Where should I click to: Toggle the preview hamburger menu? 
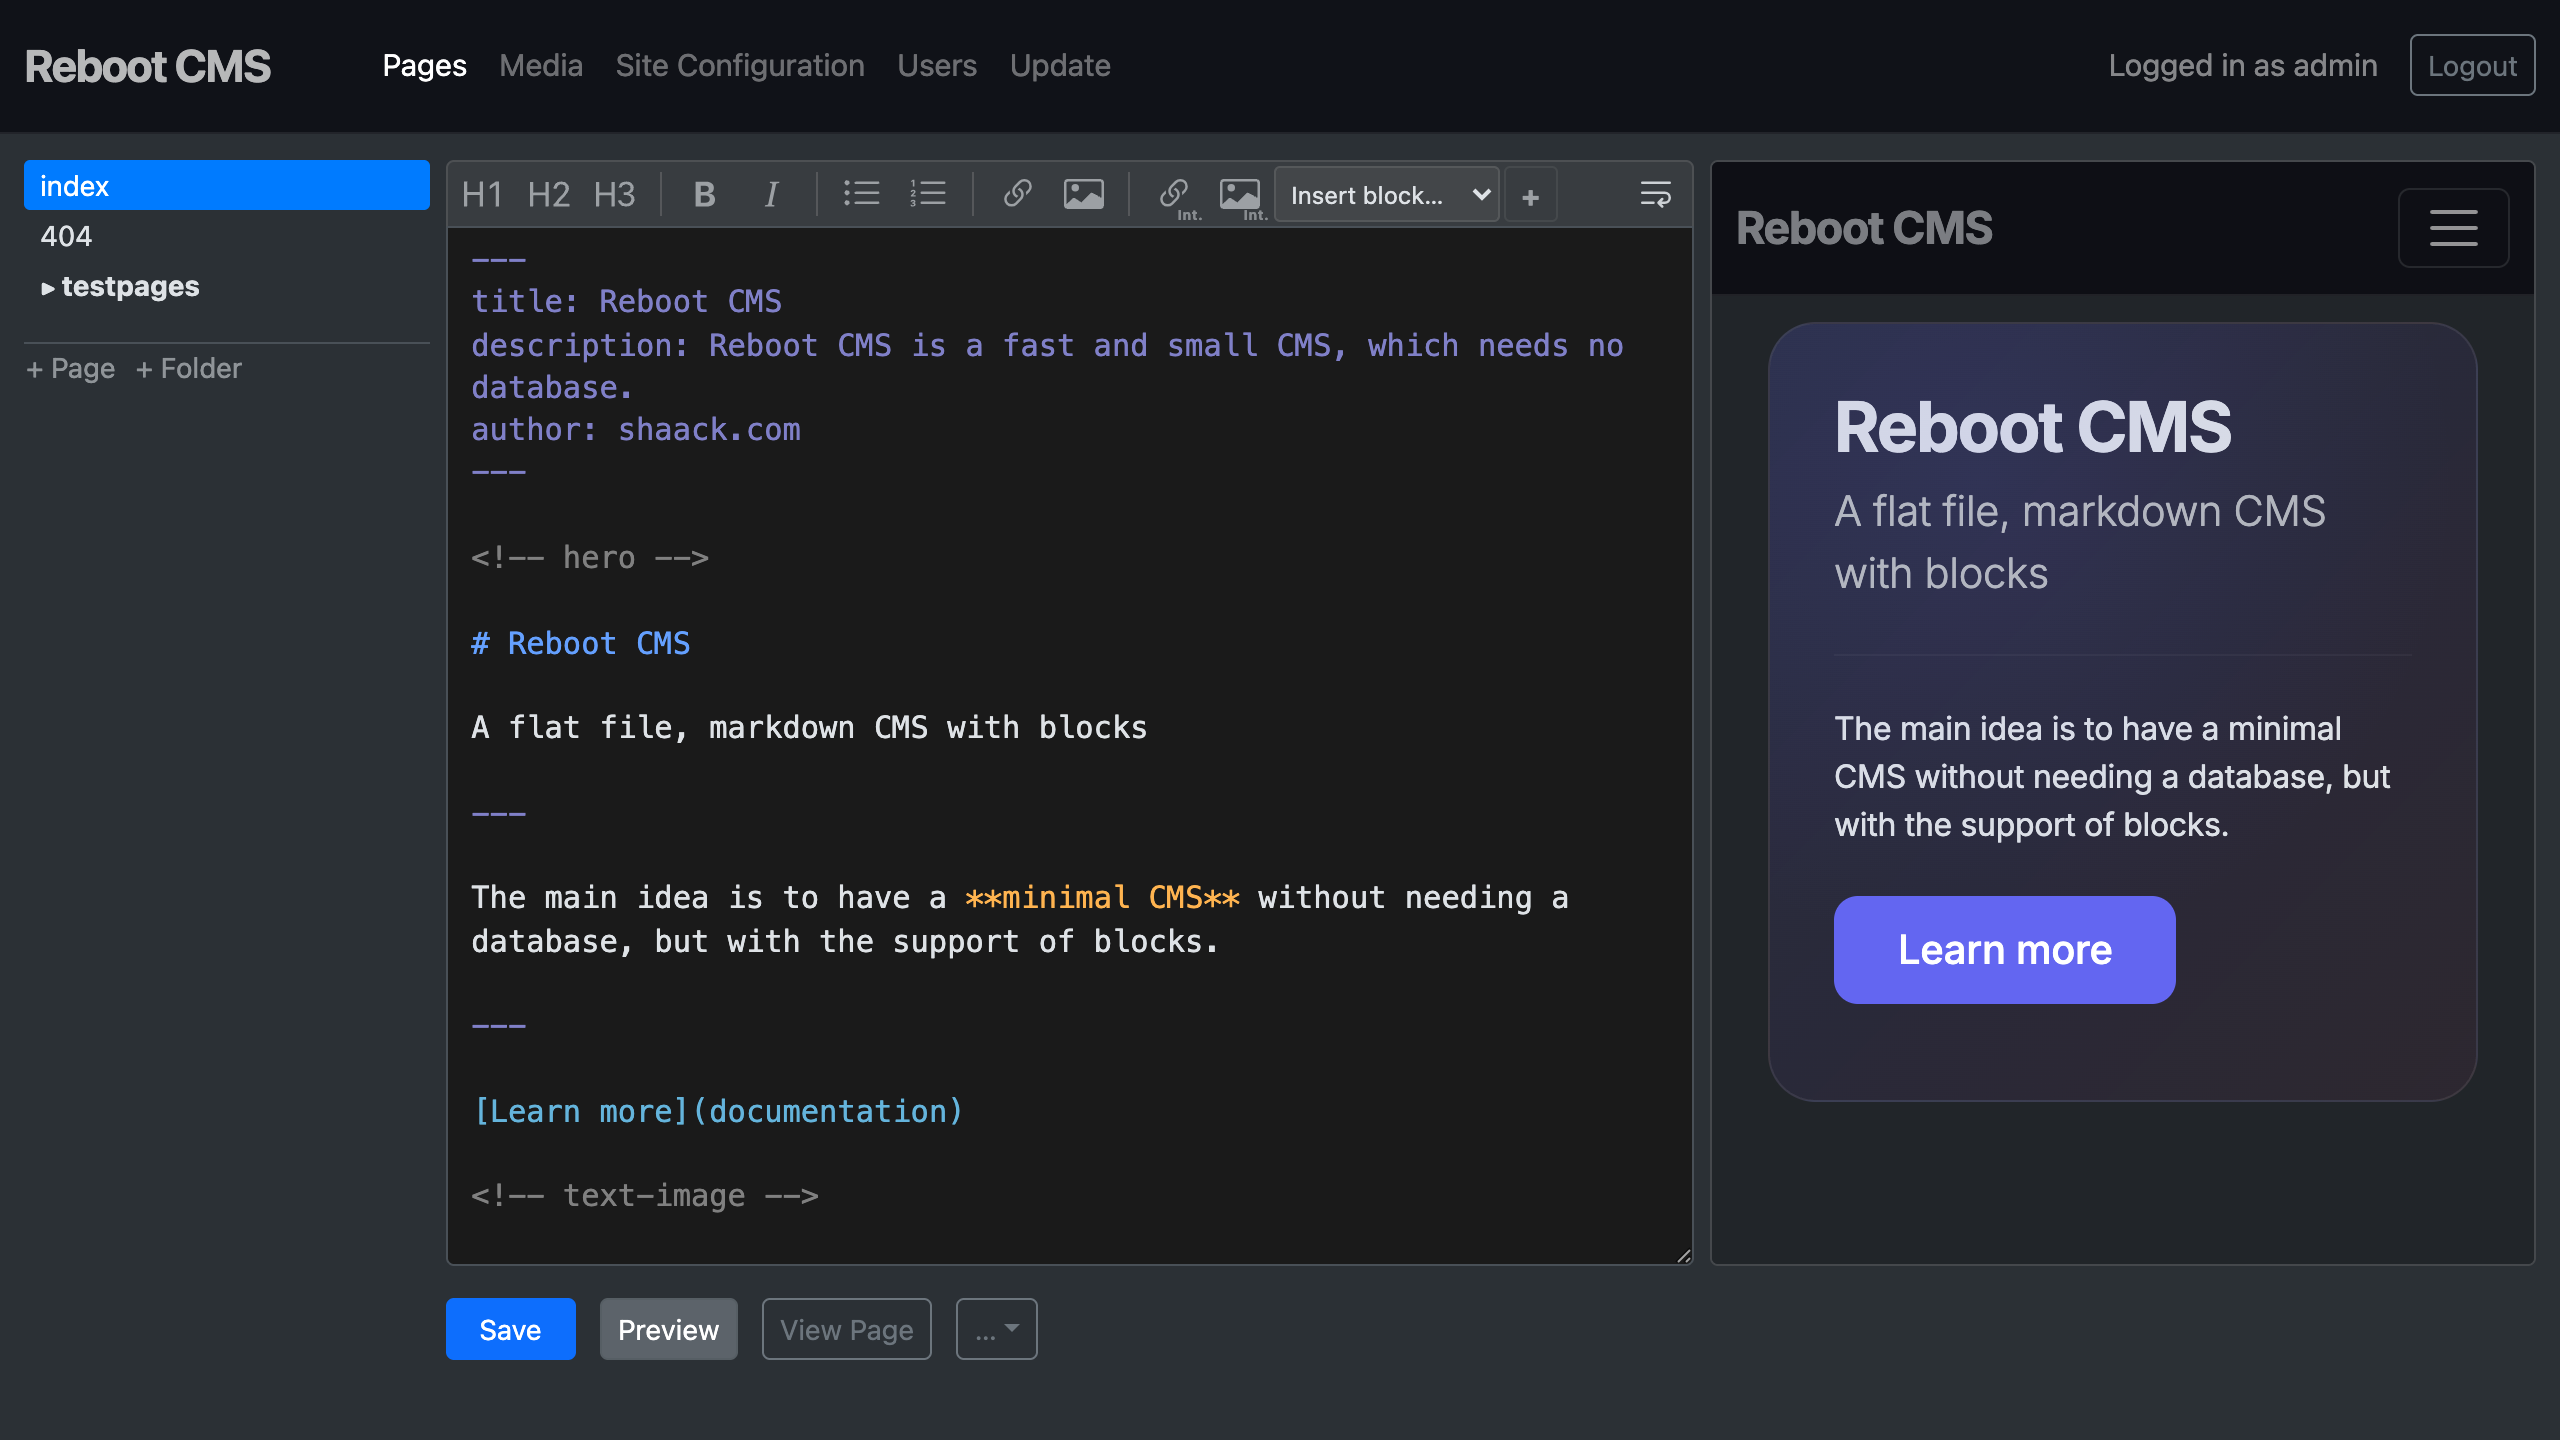pos(2453,228)
